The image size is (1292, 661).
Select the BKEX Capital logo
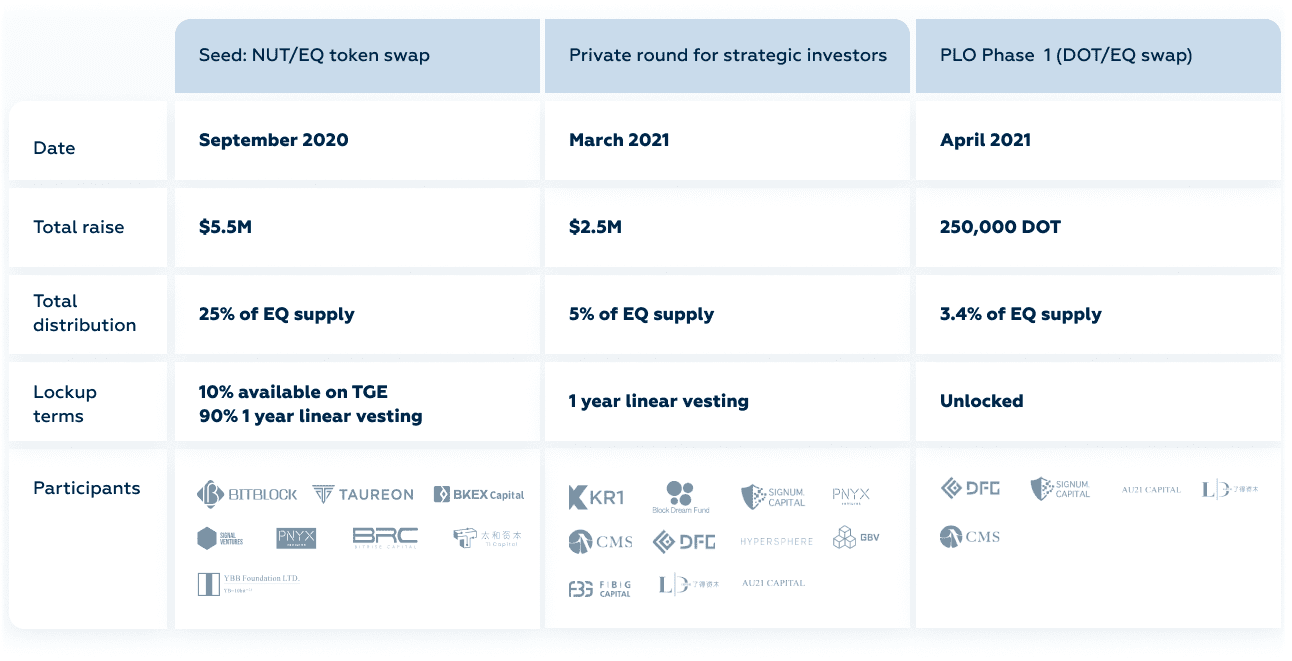[x=479, y=494]
